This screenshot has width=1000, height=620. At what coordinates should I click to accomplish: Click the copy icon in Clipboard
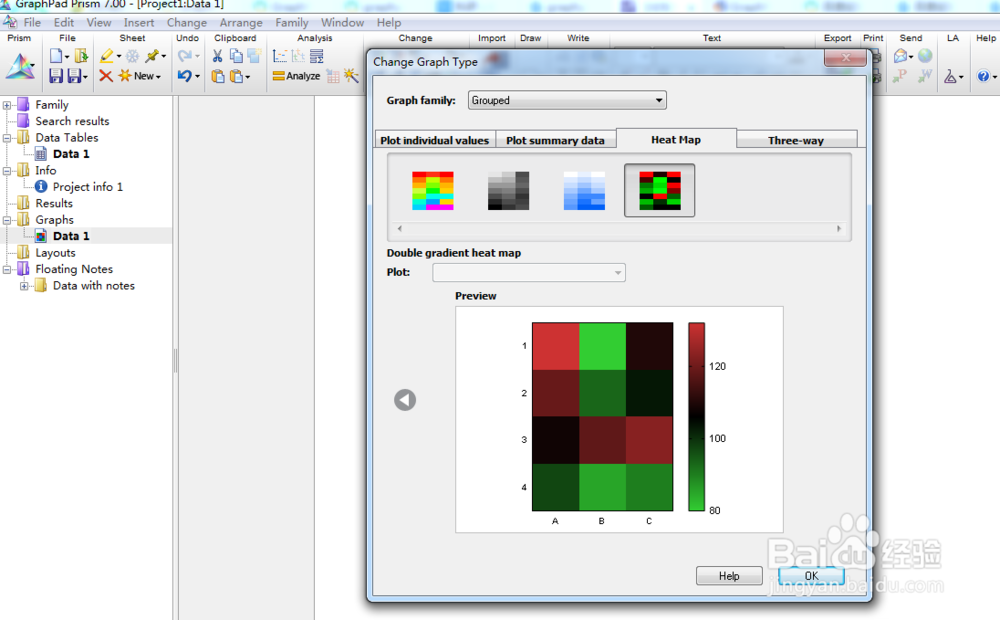tap(236, 56)
